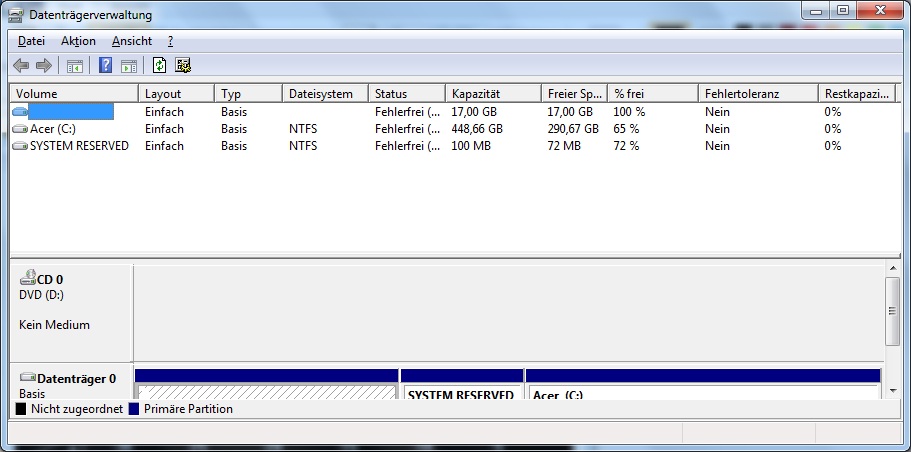Maximize the Datenträgerverwaltung window
911x452 pixels.
(843, 11)
